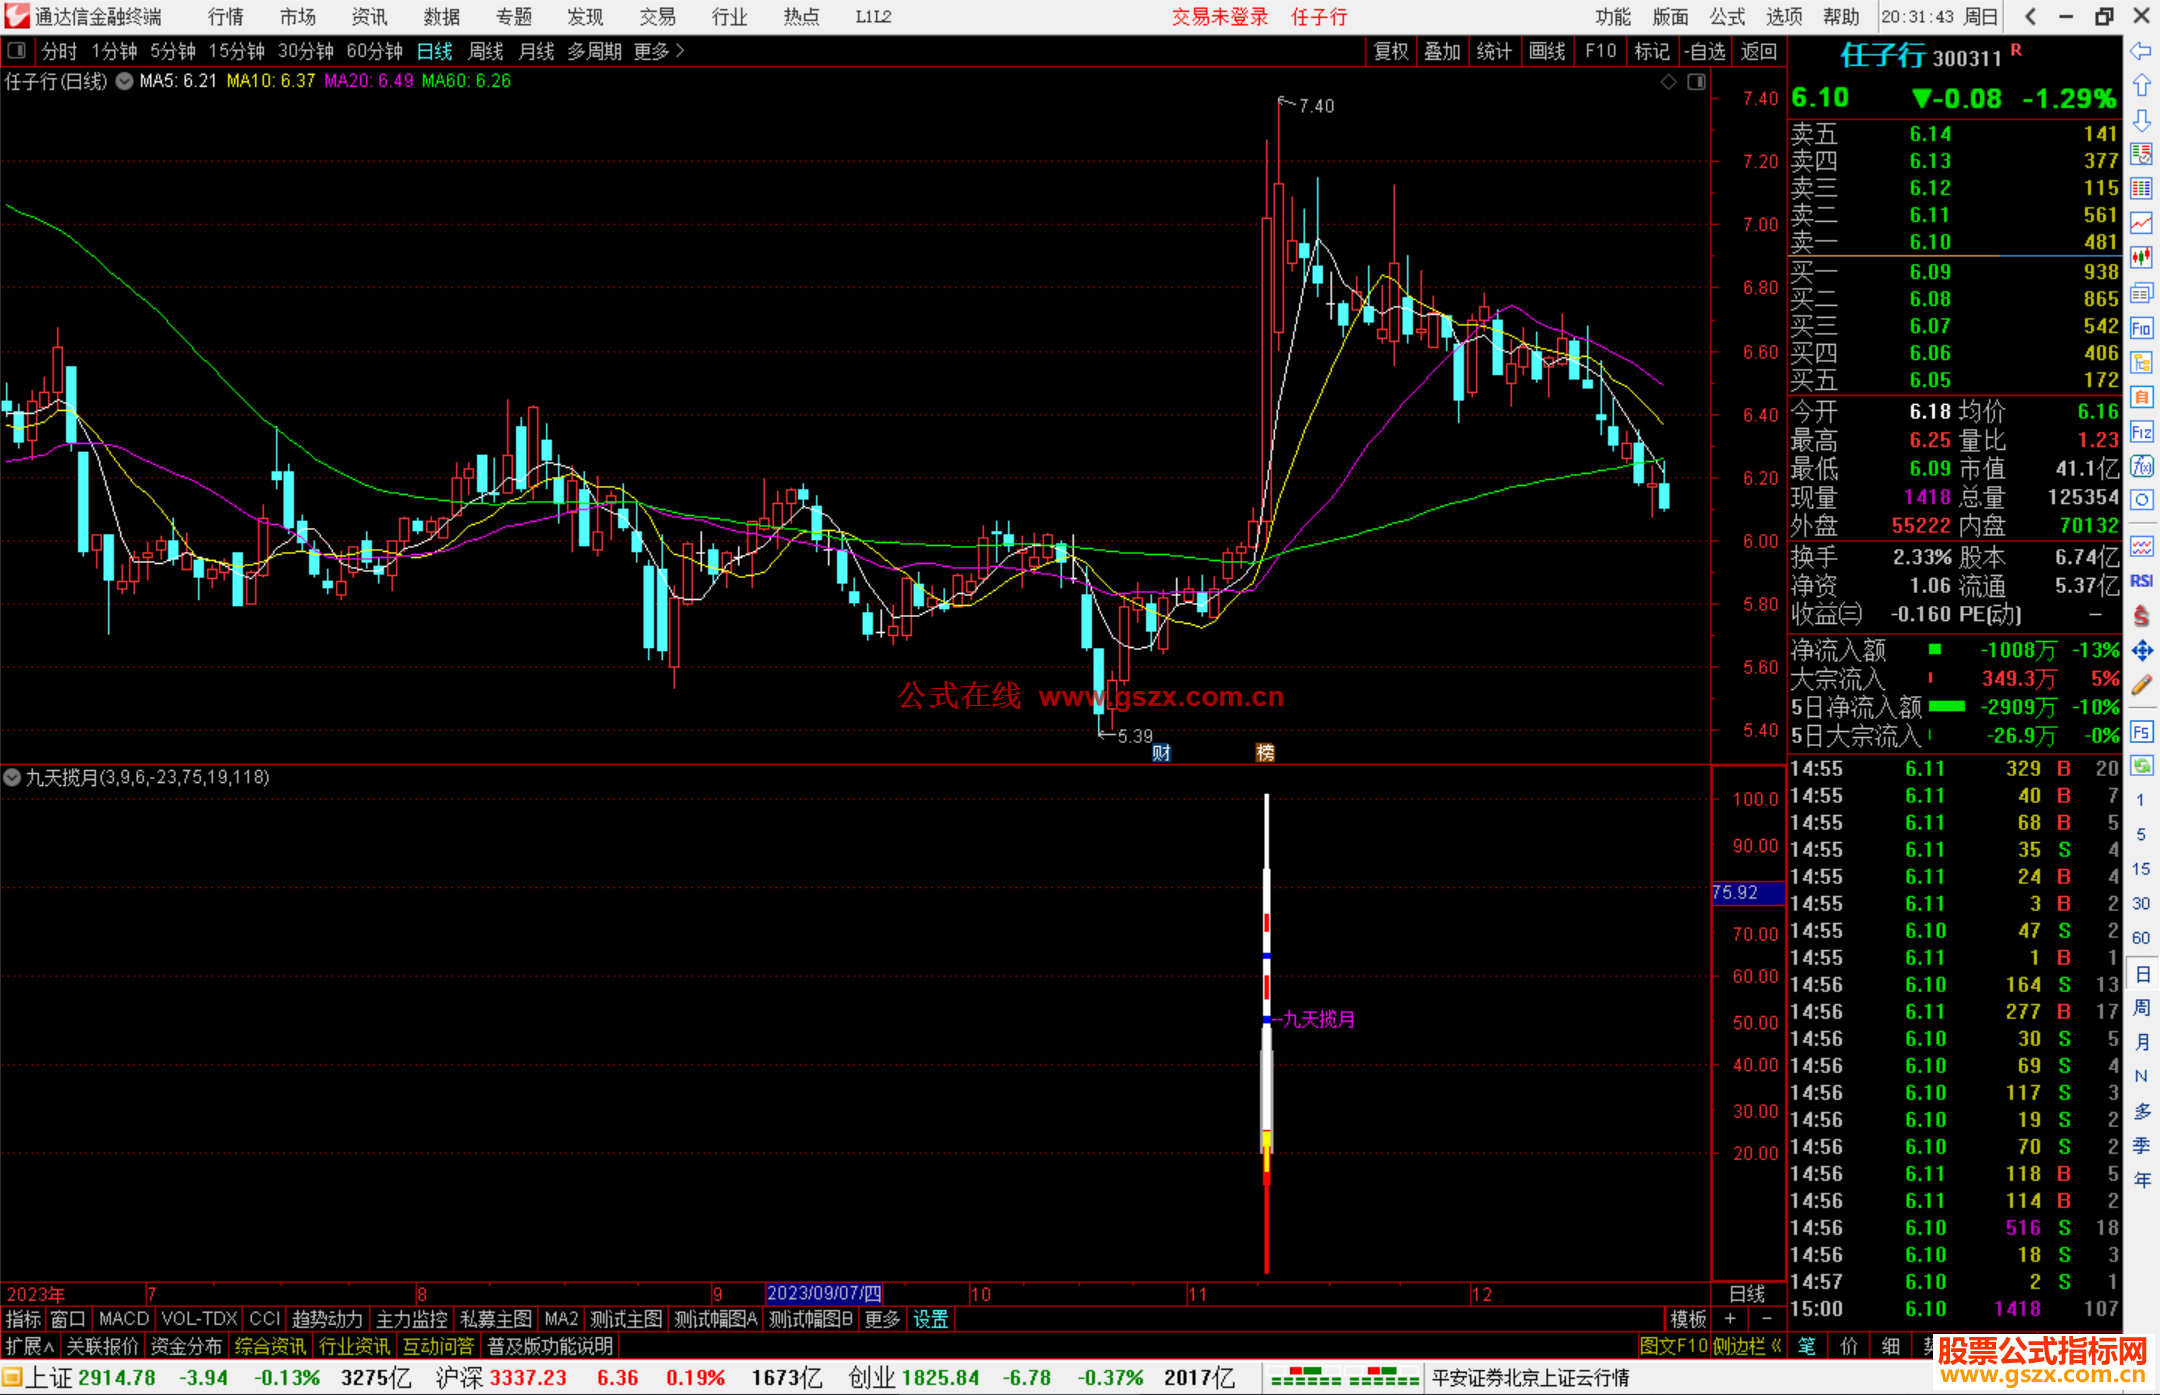Image resolution: width=2160 pixels, height=1395 pixels.
Task: Open the 公式 menu
Action: pyautogui.click(x=1726, y=17)
